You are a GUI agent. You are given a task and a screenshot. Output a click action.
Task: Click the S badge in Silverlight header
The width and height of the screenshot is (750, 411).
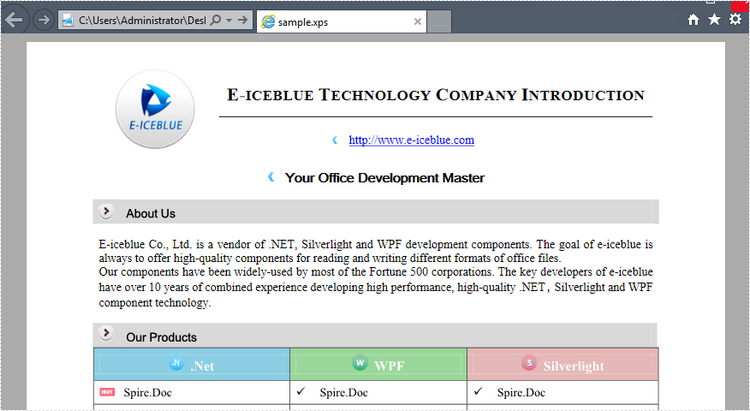click(x=529, y=363)
